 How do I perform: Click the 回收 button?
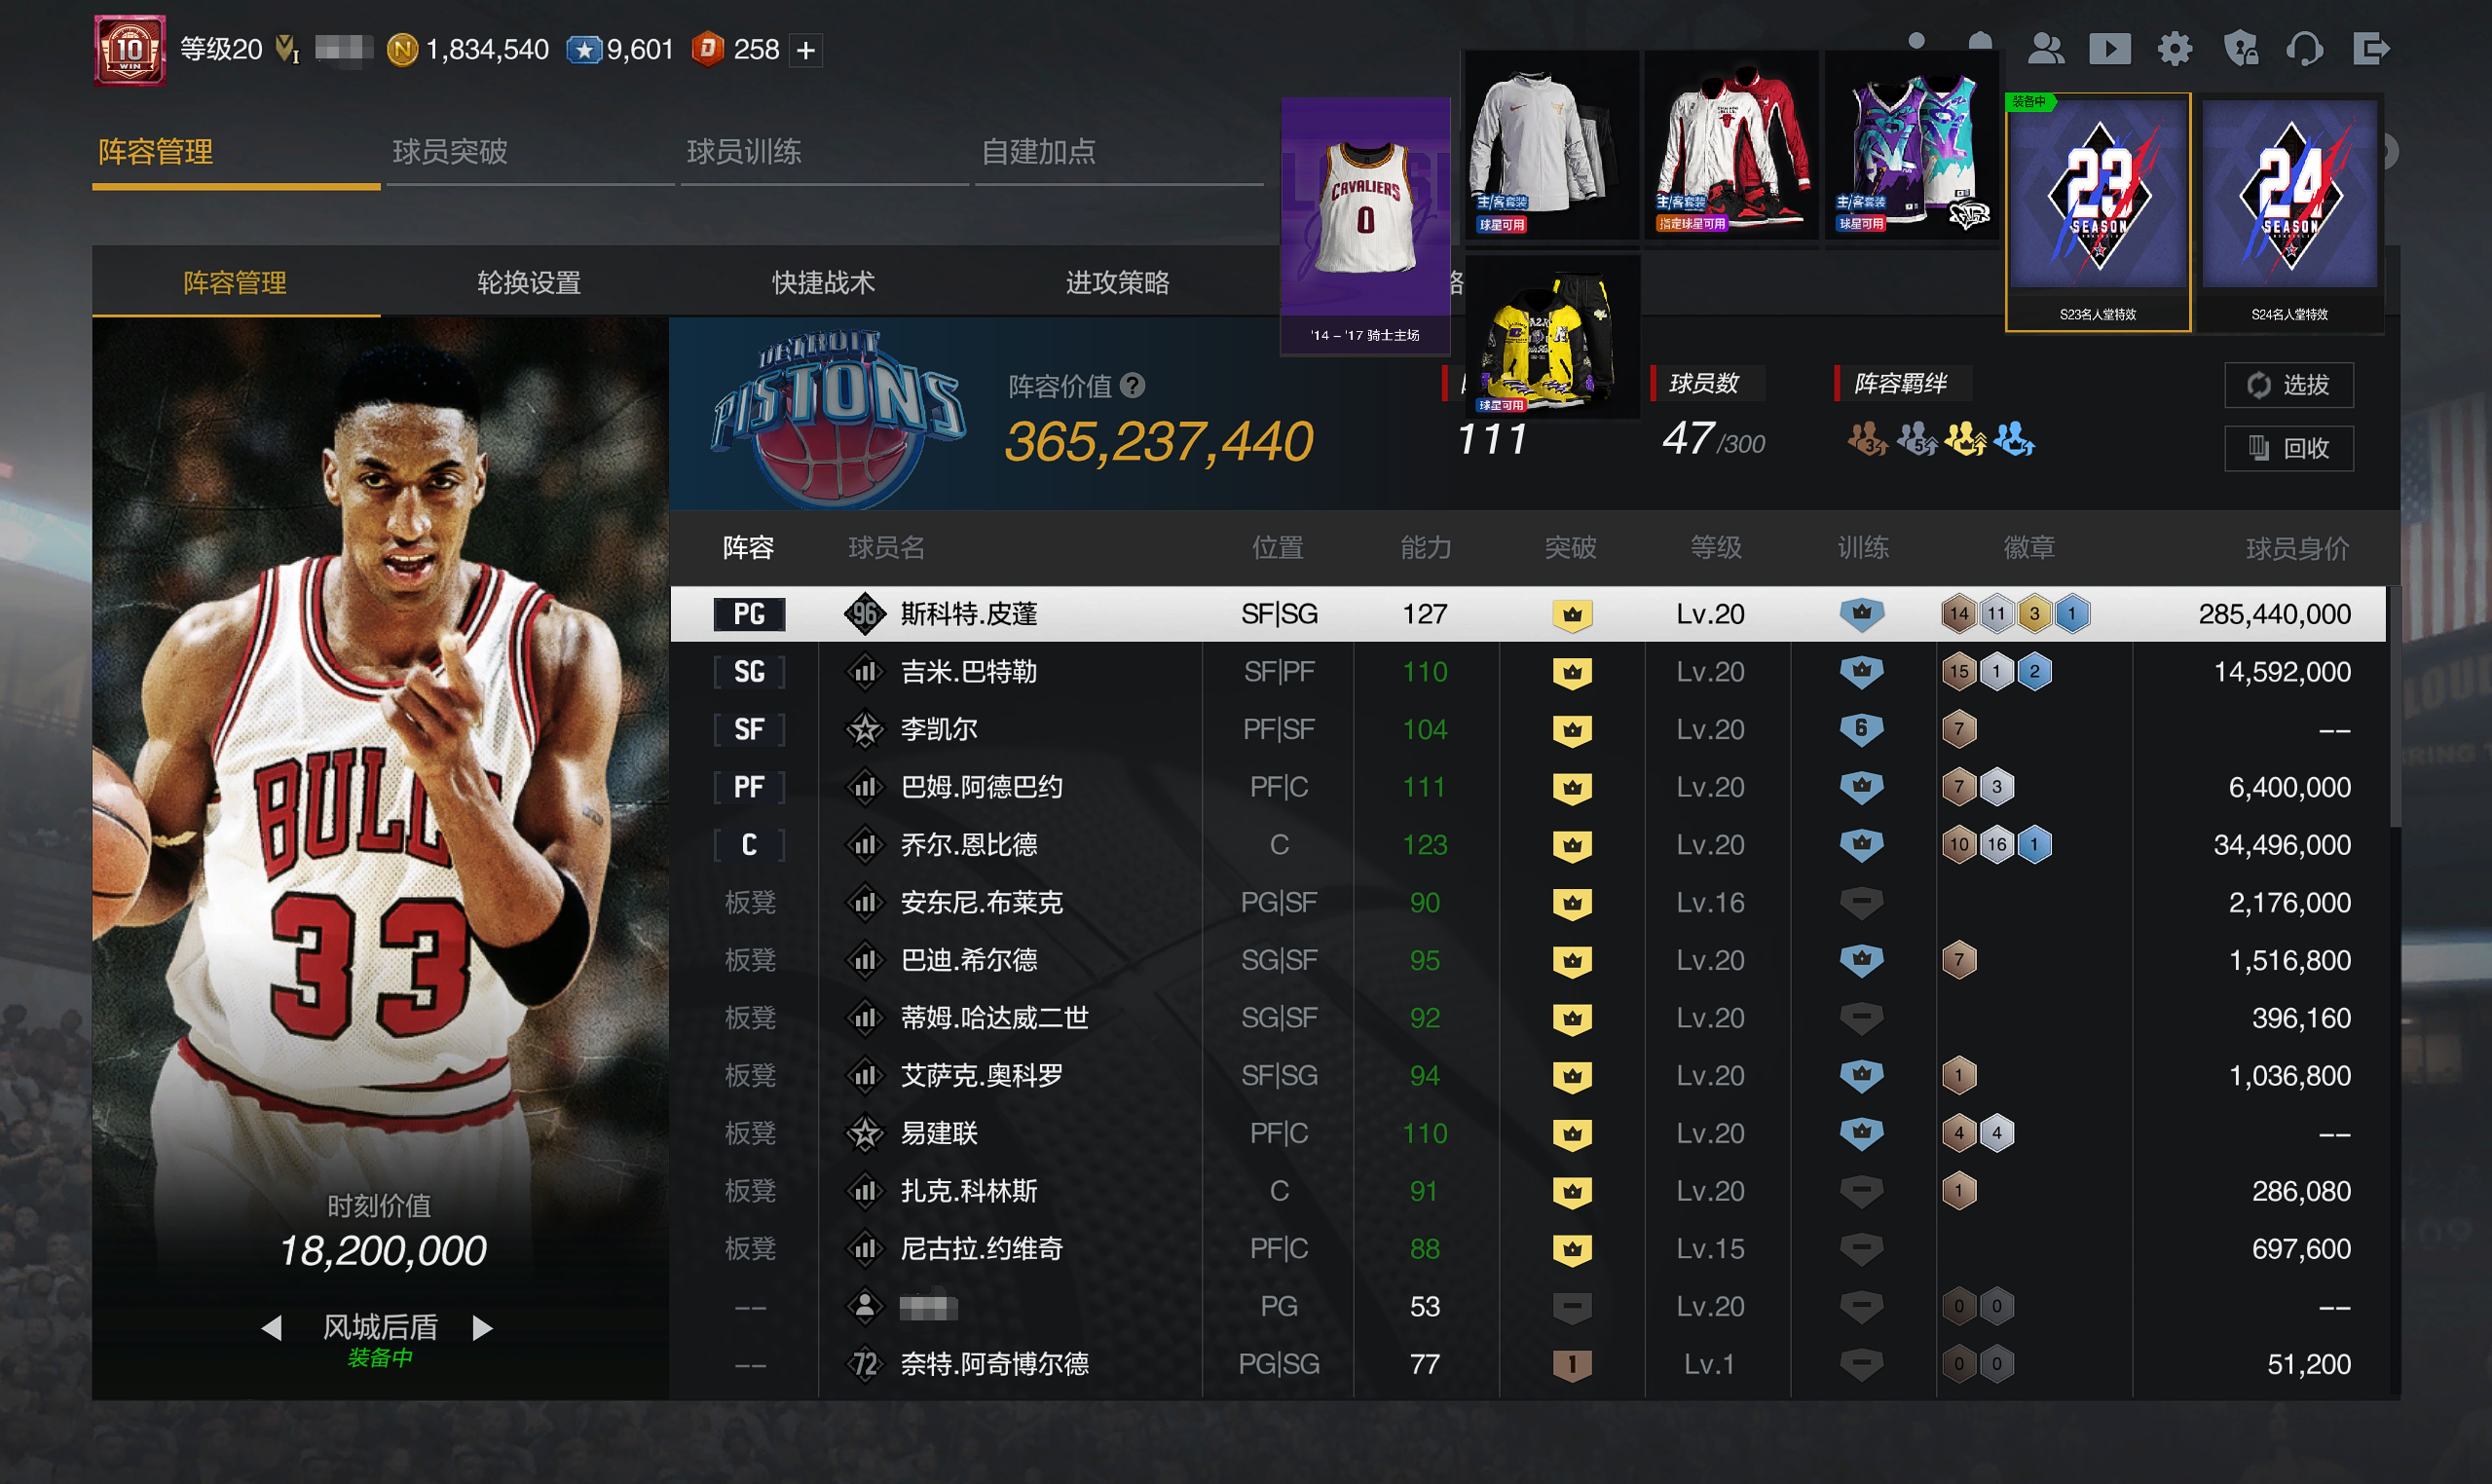(2288, 448)
